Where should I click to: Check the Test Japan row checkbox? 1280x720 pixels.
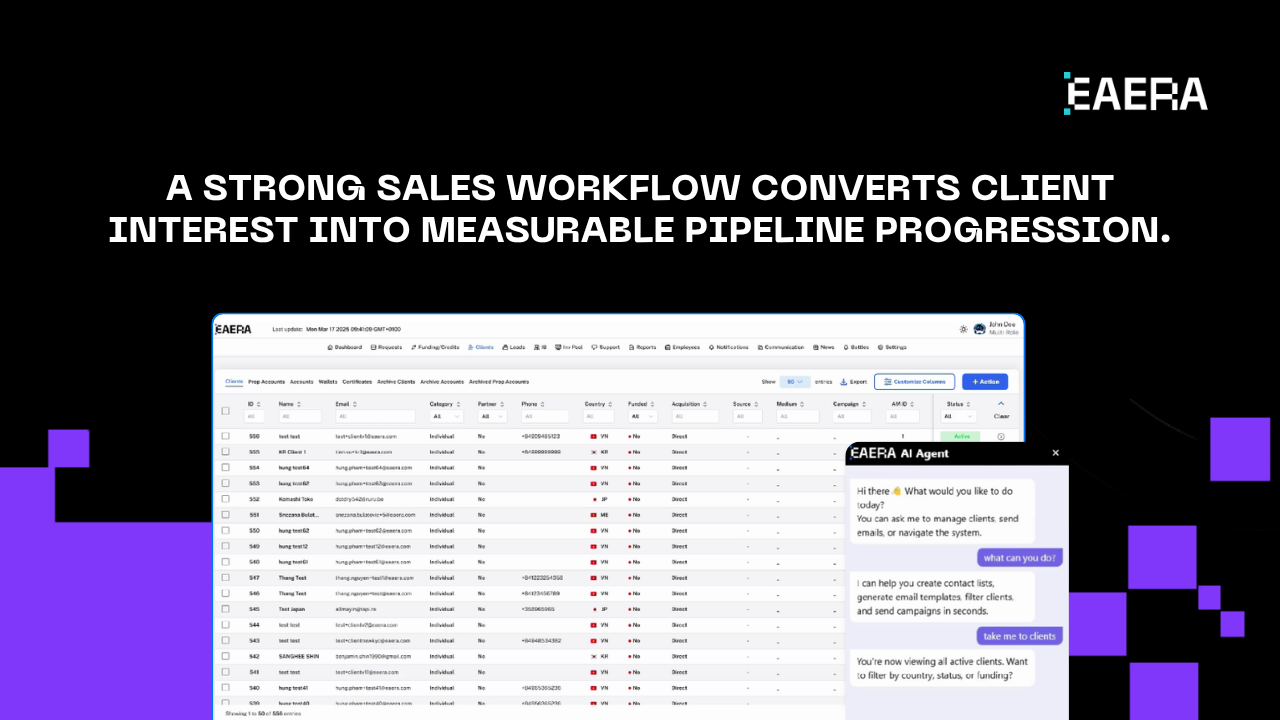225,609
